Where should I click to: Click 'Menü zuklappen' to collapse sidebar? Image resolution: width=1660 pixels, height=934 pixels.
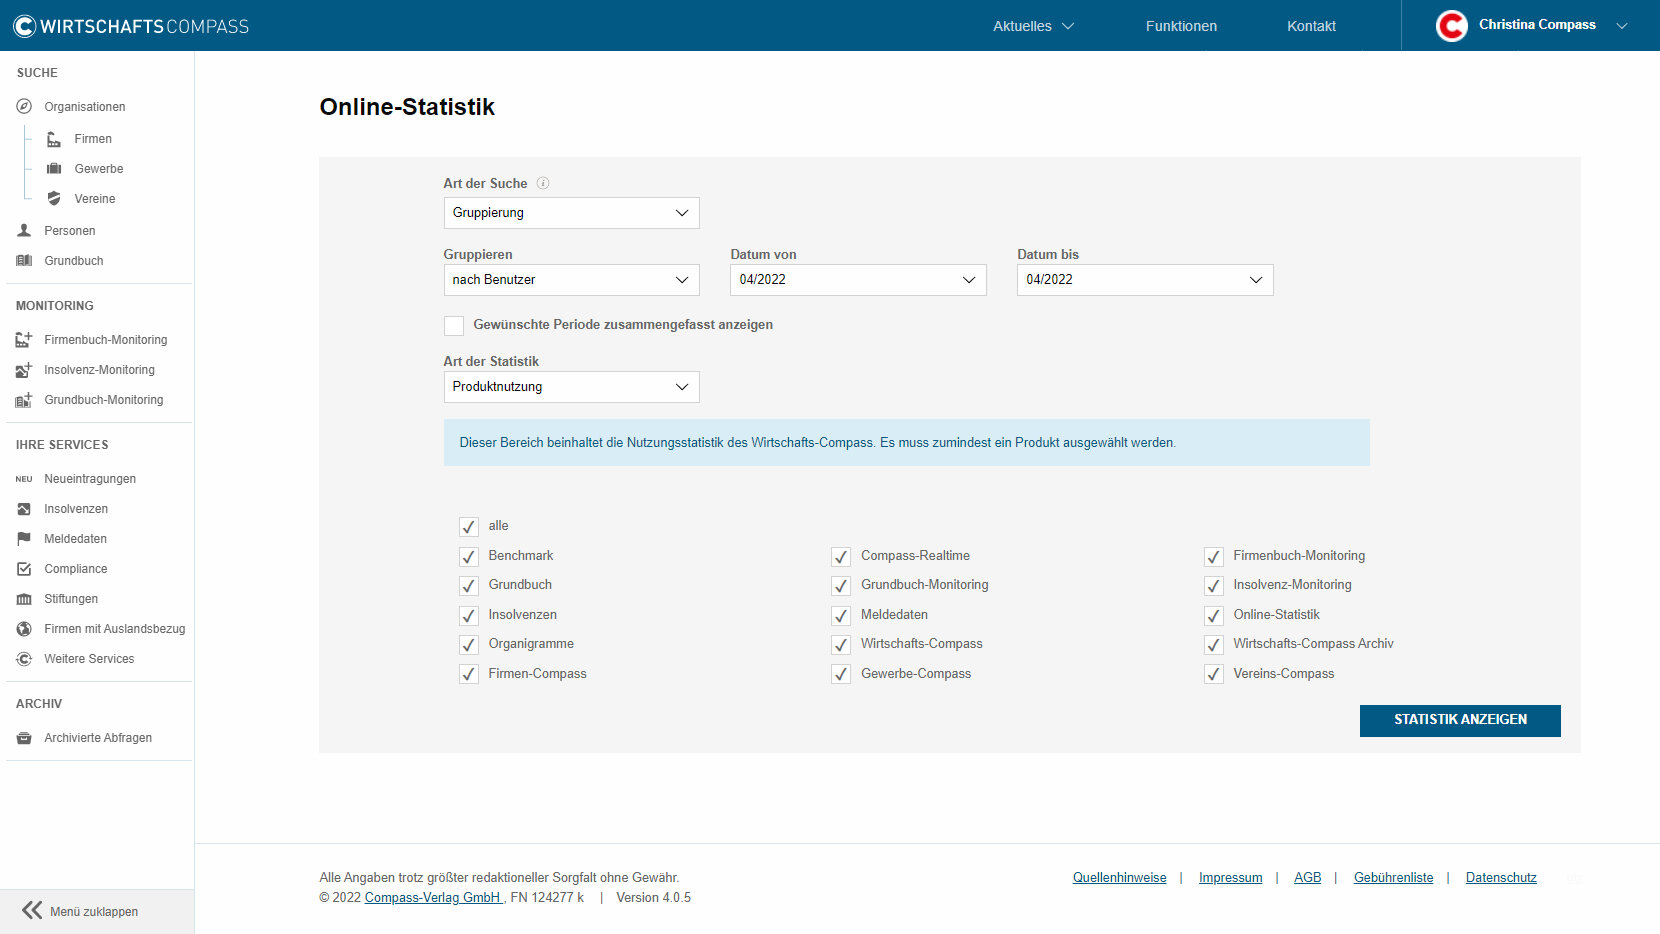[x=94, y=912]
